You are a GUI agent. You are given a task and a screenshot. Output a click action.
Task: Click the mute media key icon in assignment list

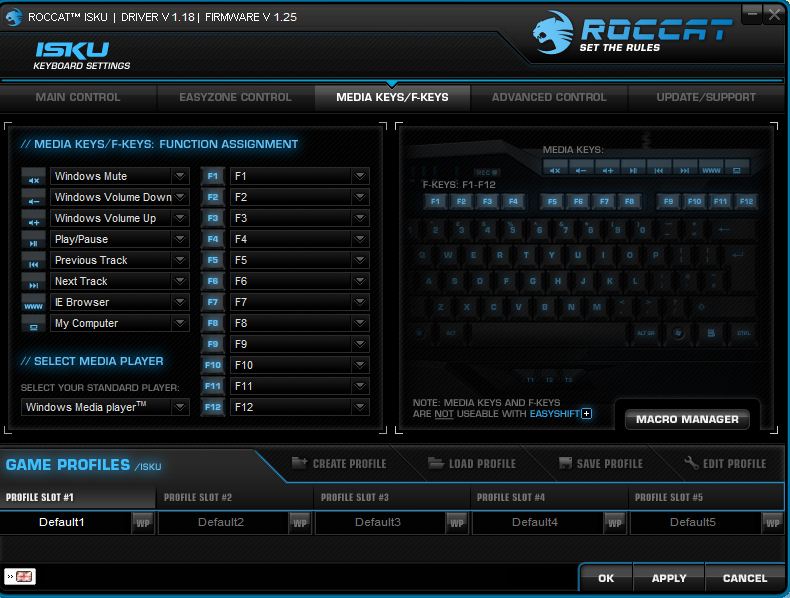pyautogui.click(x=34, y=177)
